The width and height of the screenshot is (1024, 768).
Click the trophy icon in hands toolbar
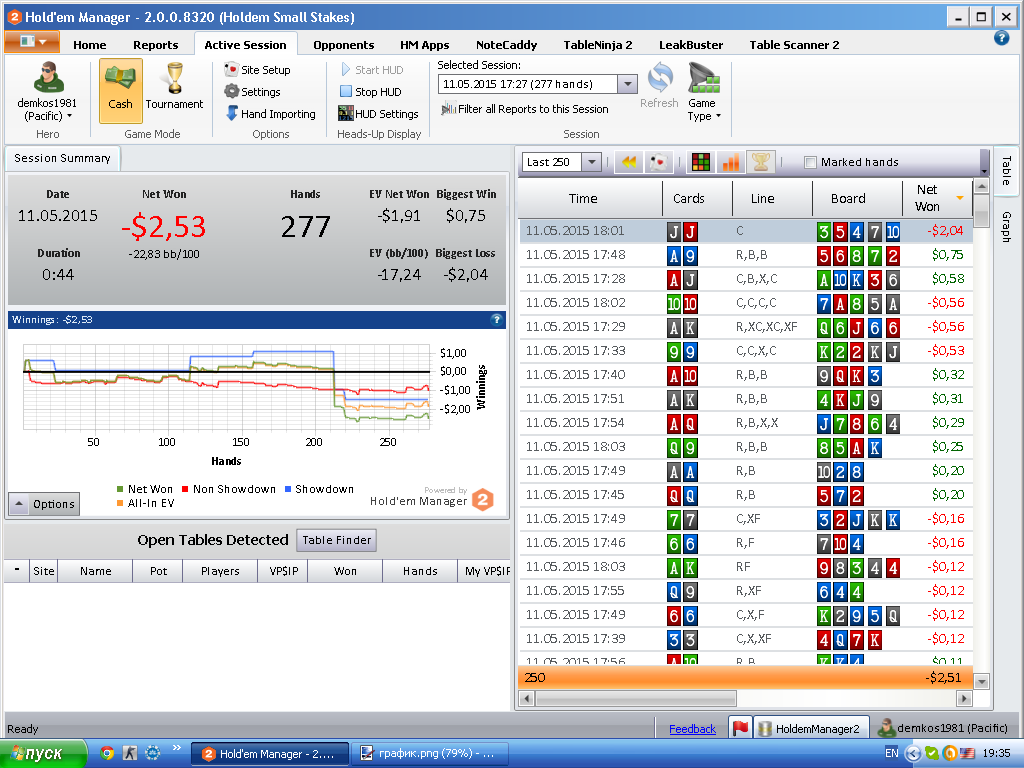coord(761,162)
